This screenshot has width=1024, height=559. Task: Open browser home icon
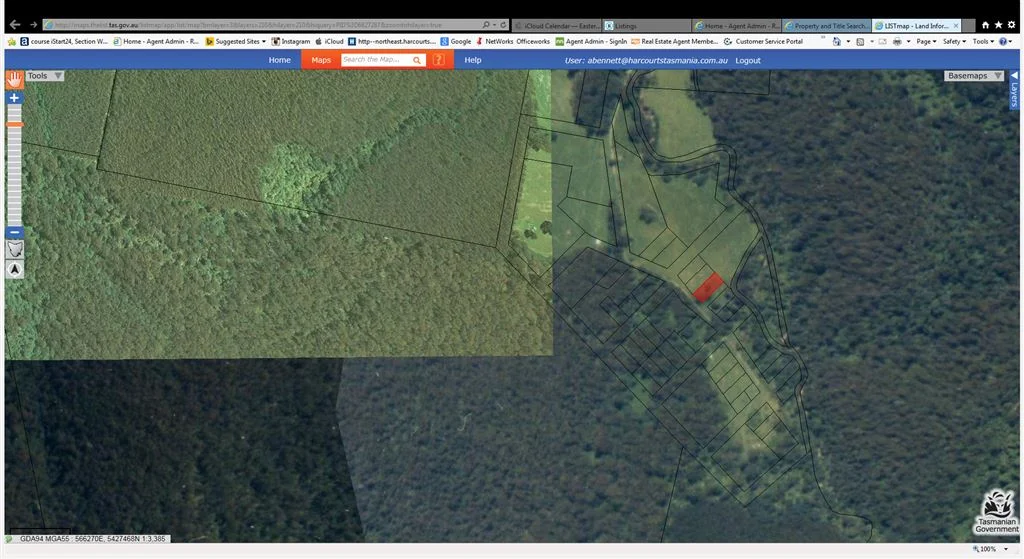pos(985,25)
